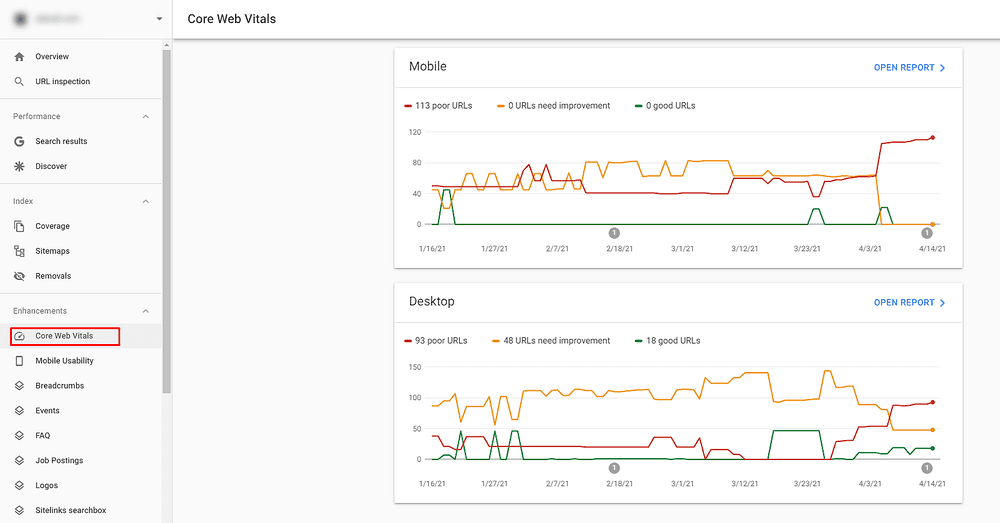The height and width of the screenshot is (523, 1000).
Task: Click the FAQ layers icon
Action: click(19, 436)
